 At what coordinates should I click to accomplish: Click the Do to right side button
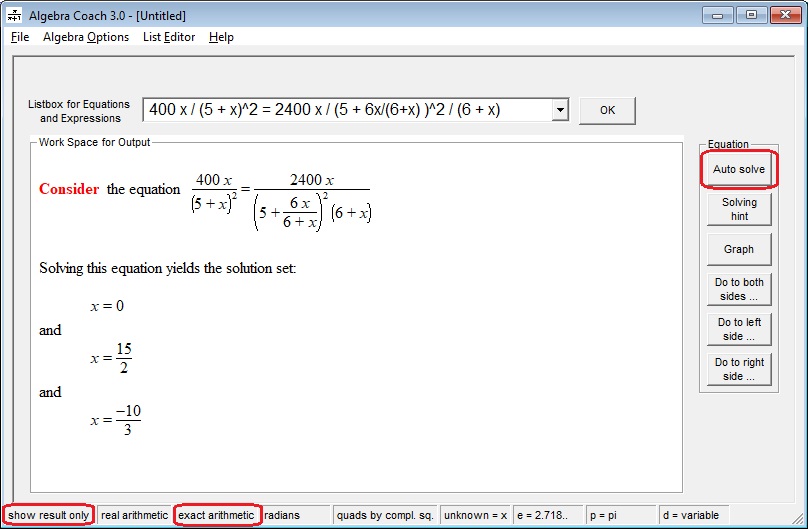(x=739, y=369)
